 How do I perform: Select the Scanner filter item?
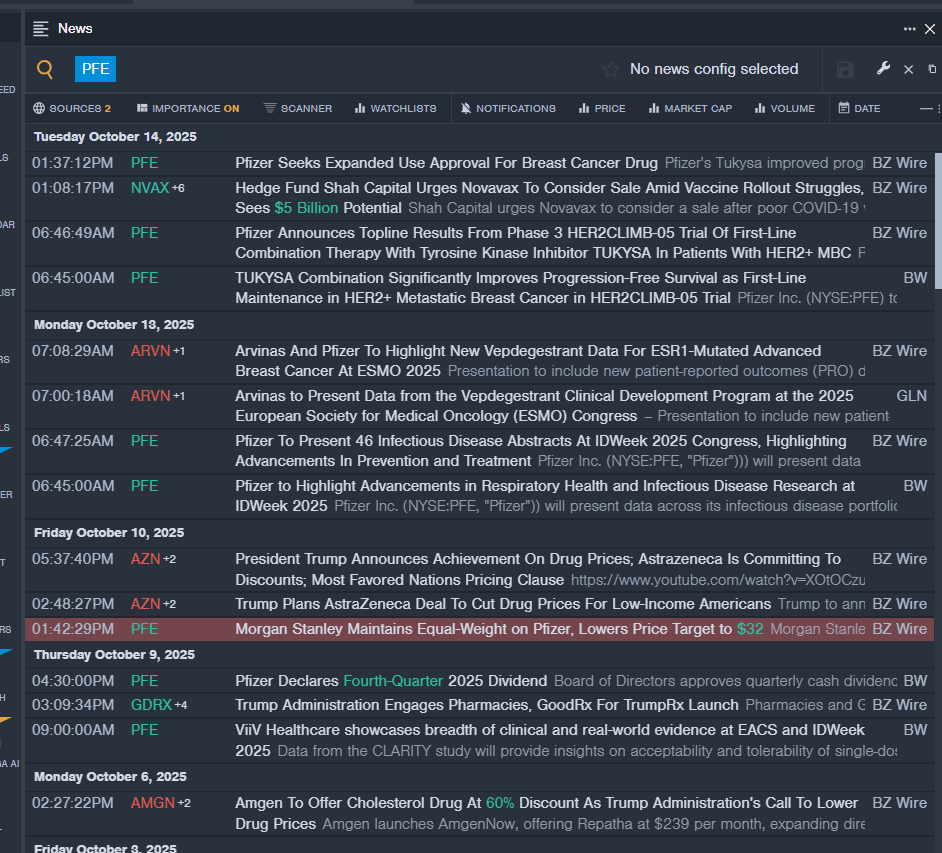[x=298, y=108]
